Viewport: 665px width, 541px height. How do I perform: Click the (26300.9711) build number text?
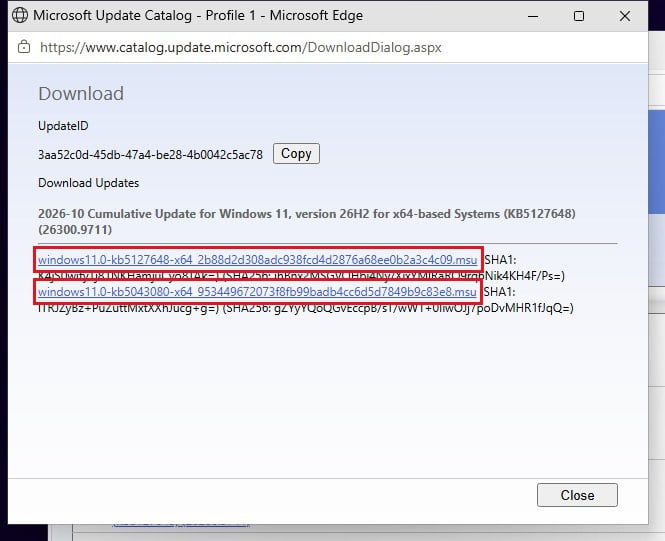point(75,230)
